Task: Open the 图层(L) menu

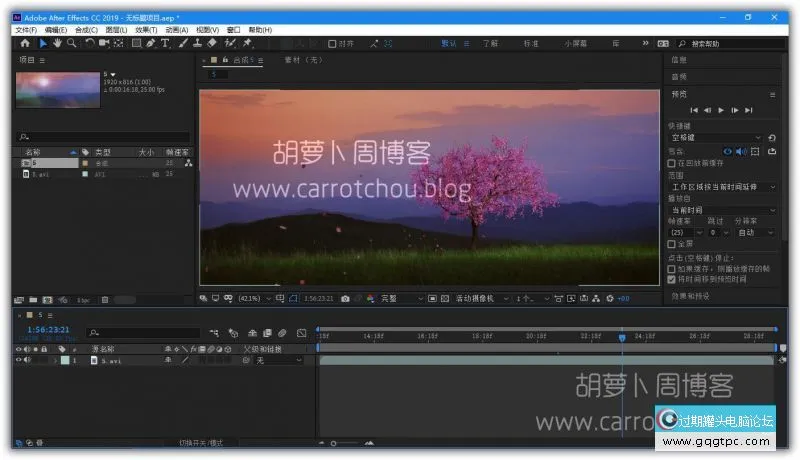Action: coord(116,30)
